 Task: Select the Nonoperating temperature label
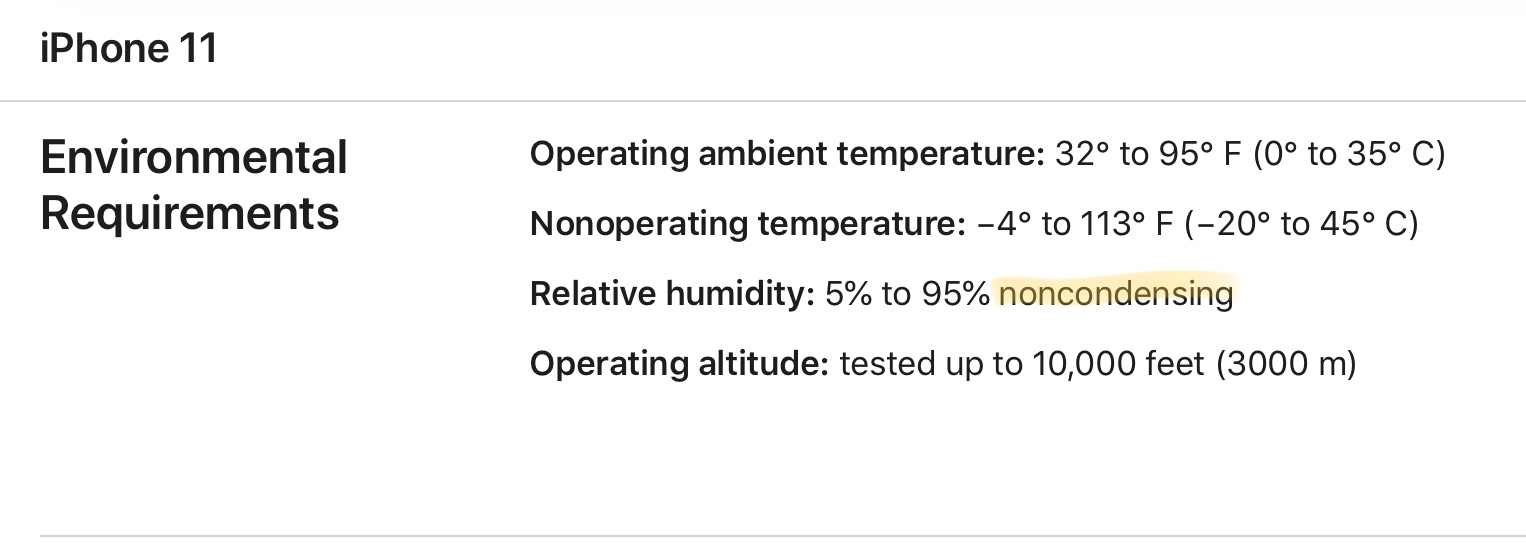click(x=748, y=224)
